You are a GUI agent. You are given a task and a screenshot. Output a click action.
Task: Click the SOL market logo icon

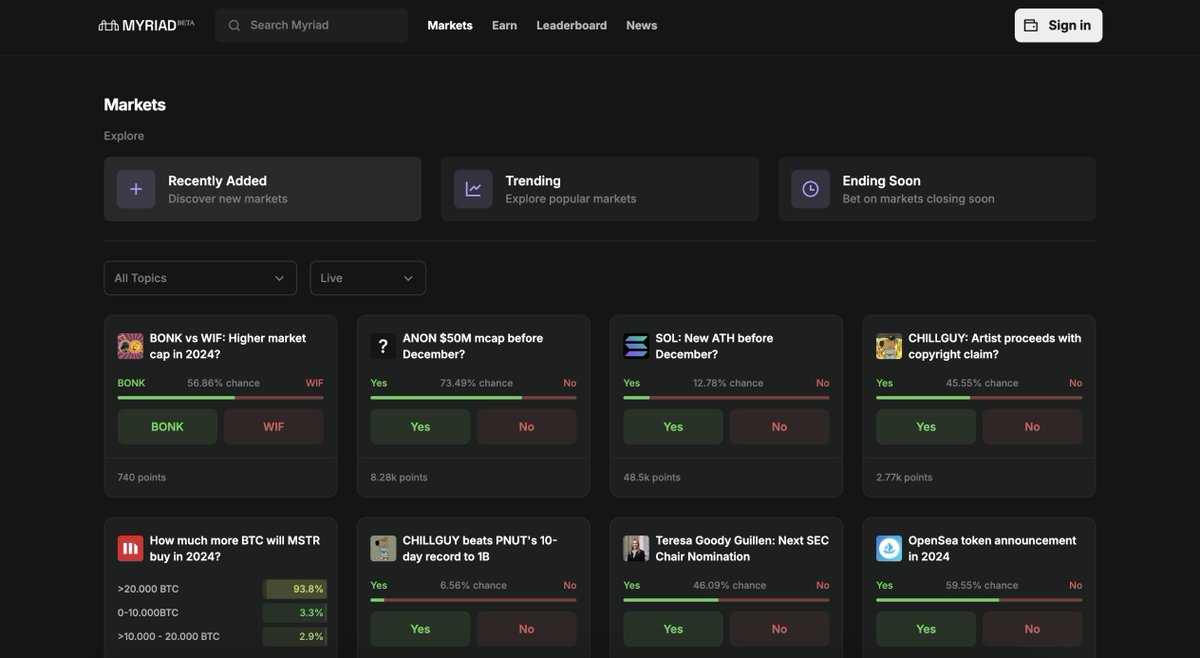pos(636,346)
